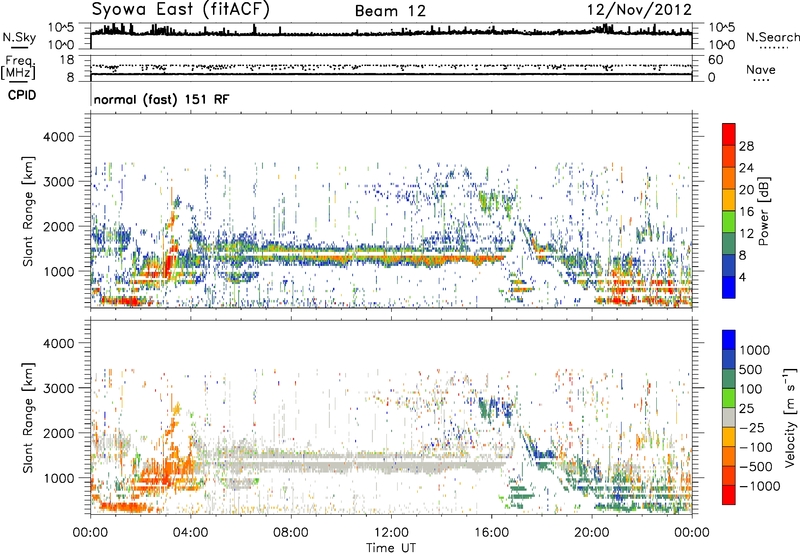Click the -500 label on Velocity colorbar
This screenshot has height=554, width=800.
(x=759, y=467)
